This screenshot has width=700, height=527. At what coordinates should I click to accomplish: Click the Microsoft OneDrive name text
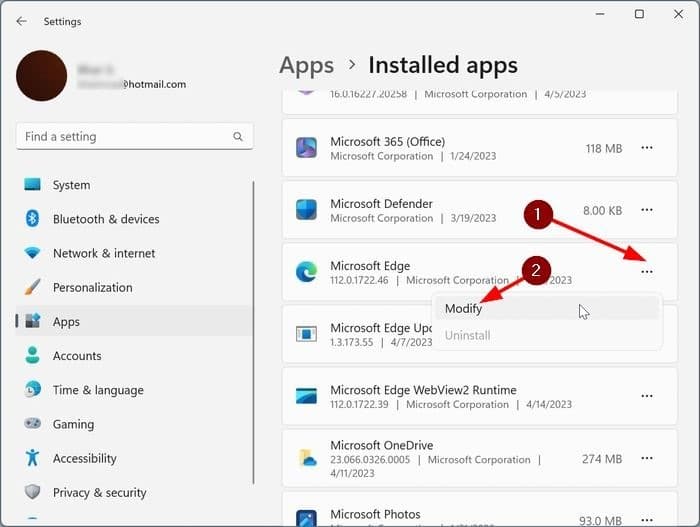click(x=382, y=445)
